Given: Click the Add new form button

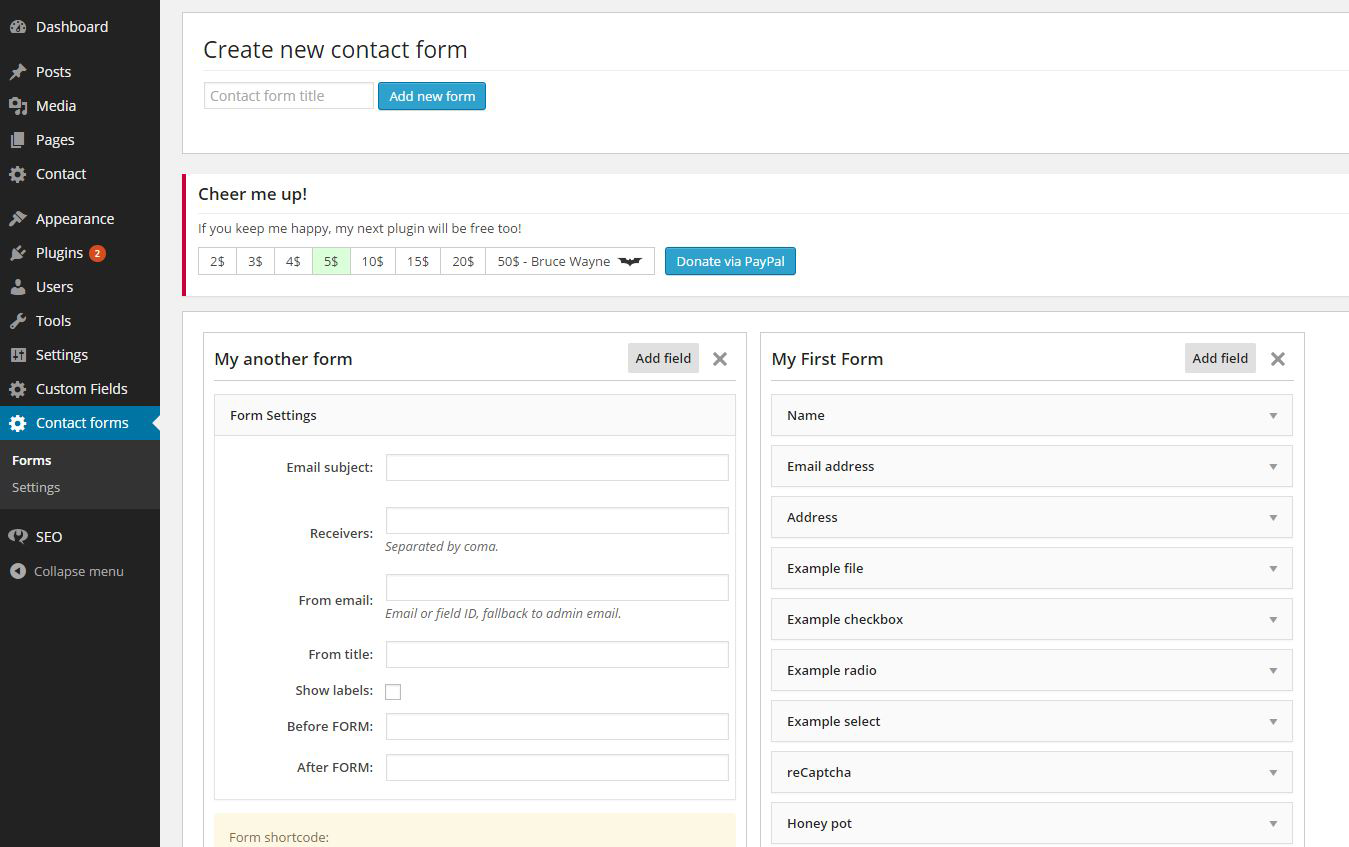Looking at the screenshot, I should coord(432,96).
